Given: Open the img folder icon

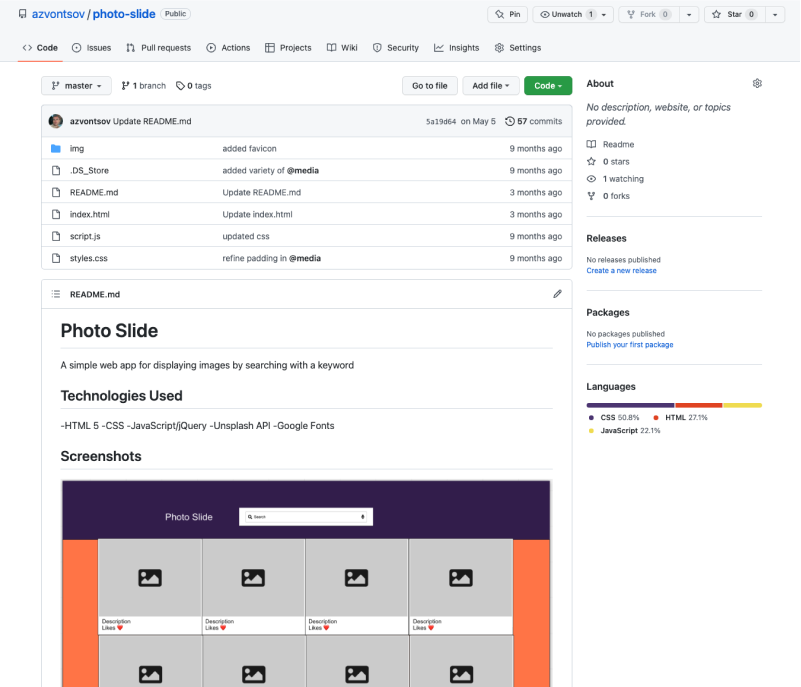Looking at the screenshot, I should [56, 149].
